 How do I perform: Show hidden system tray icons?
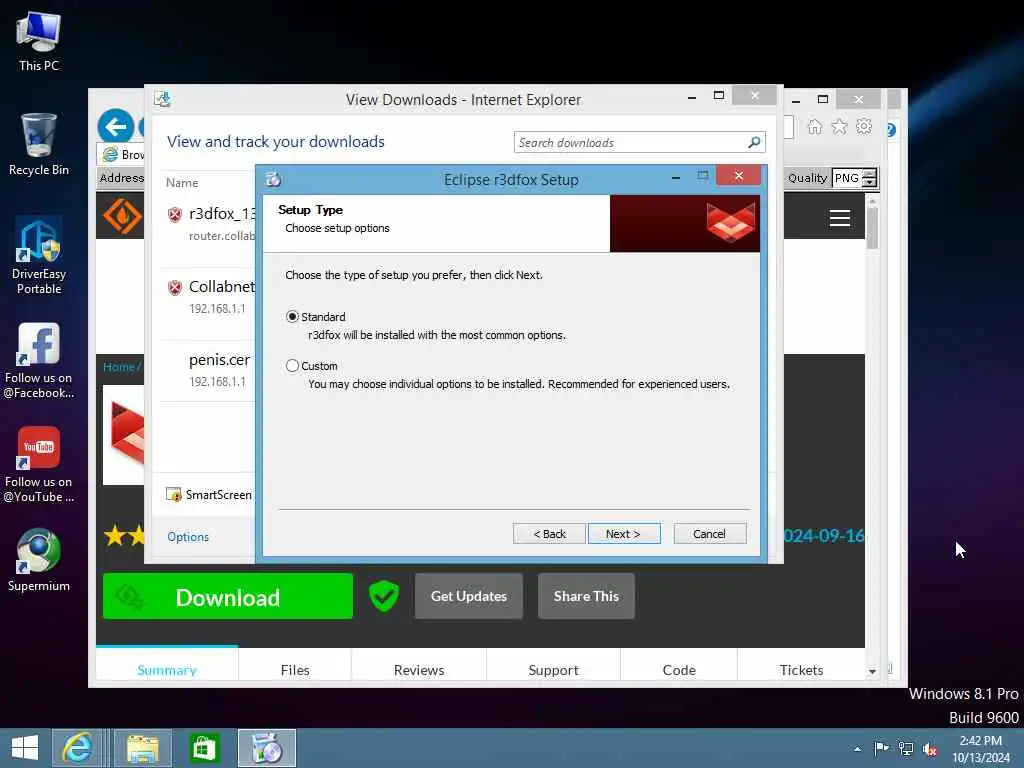point(857,749)
